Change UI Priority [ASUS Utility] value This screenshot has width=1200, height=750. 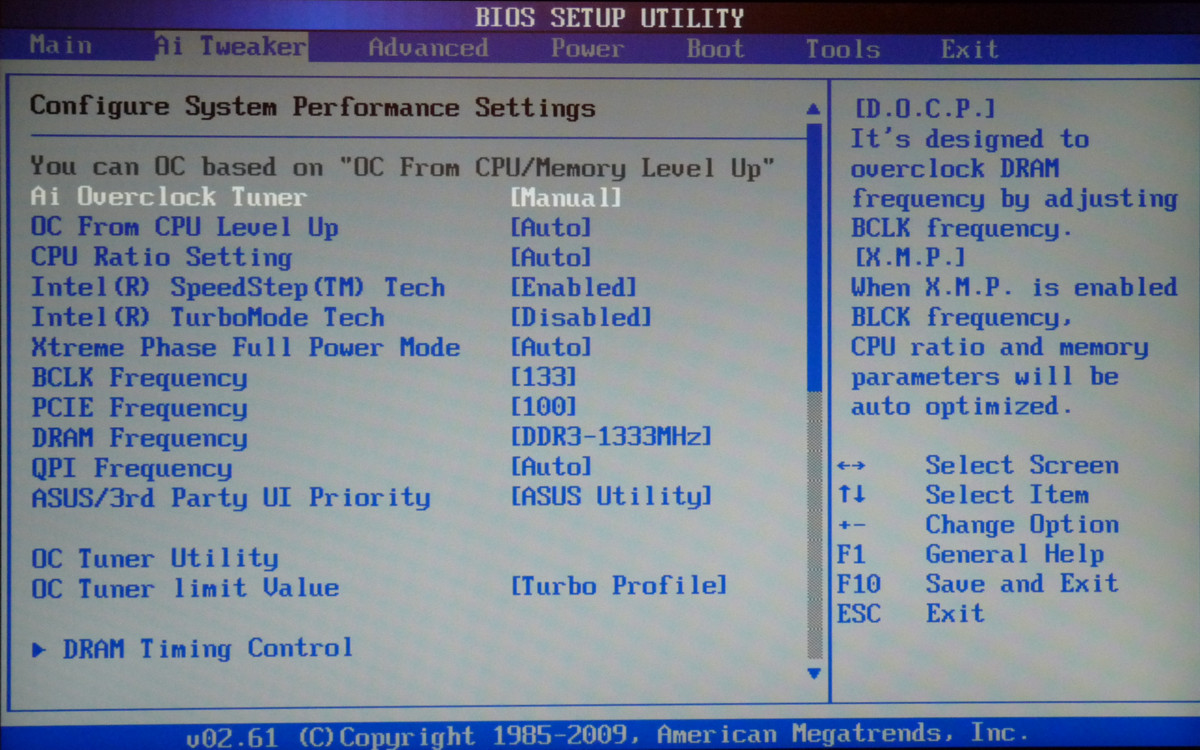click(x=611, y=497)
